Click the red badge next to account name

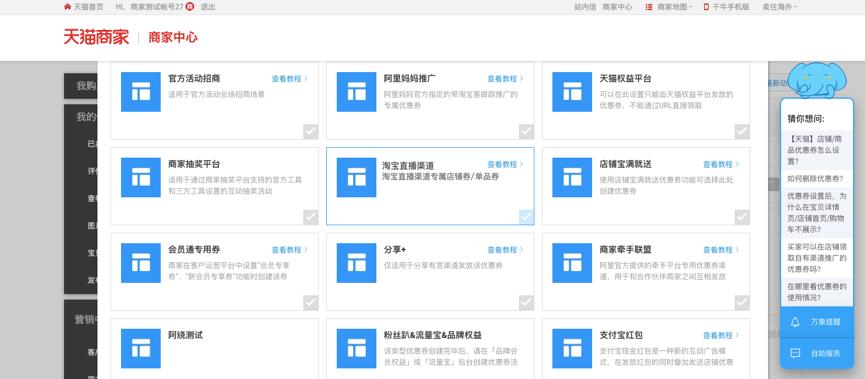coord(190,7)
